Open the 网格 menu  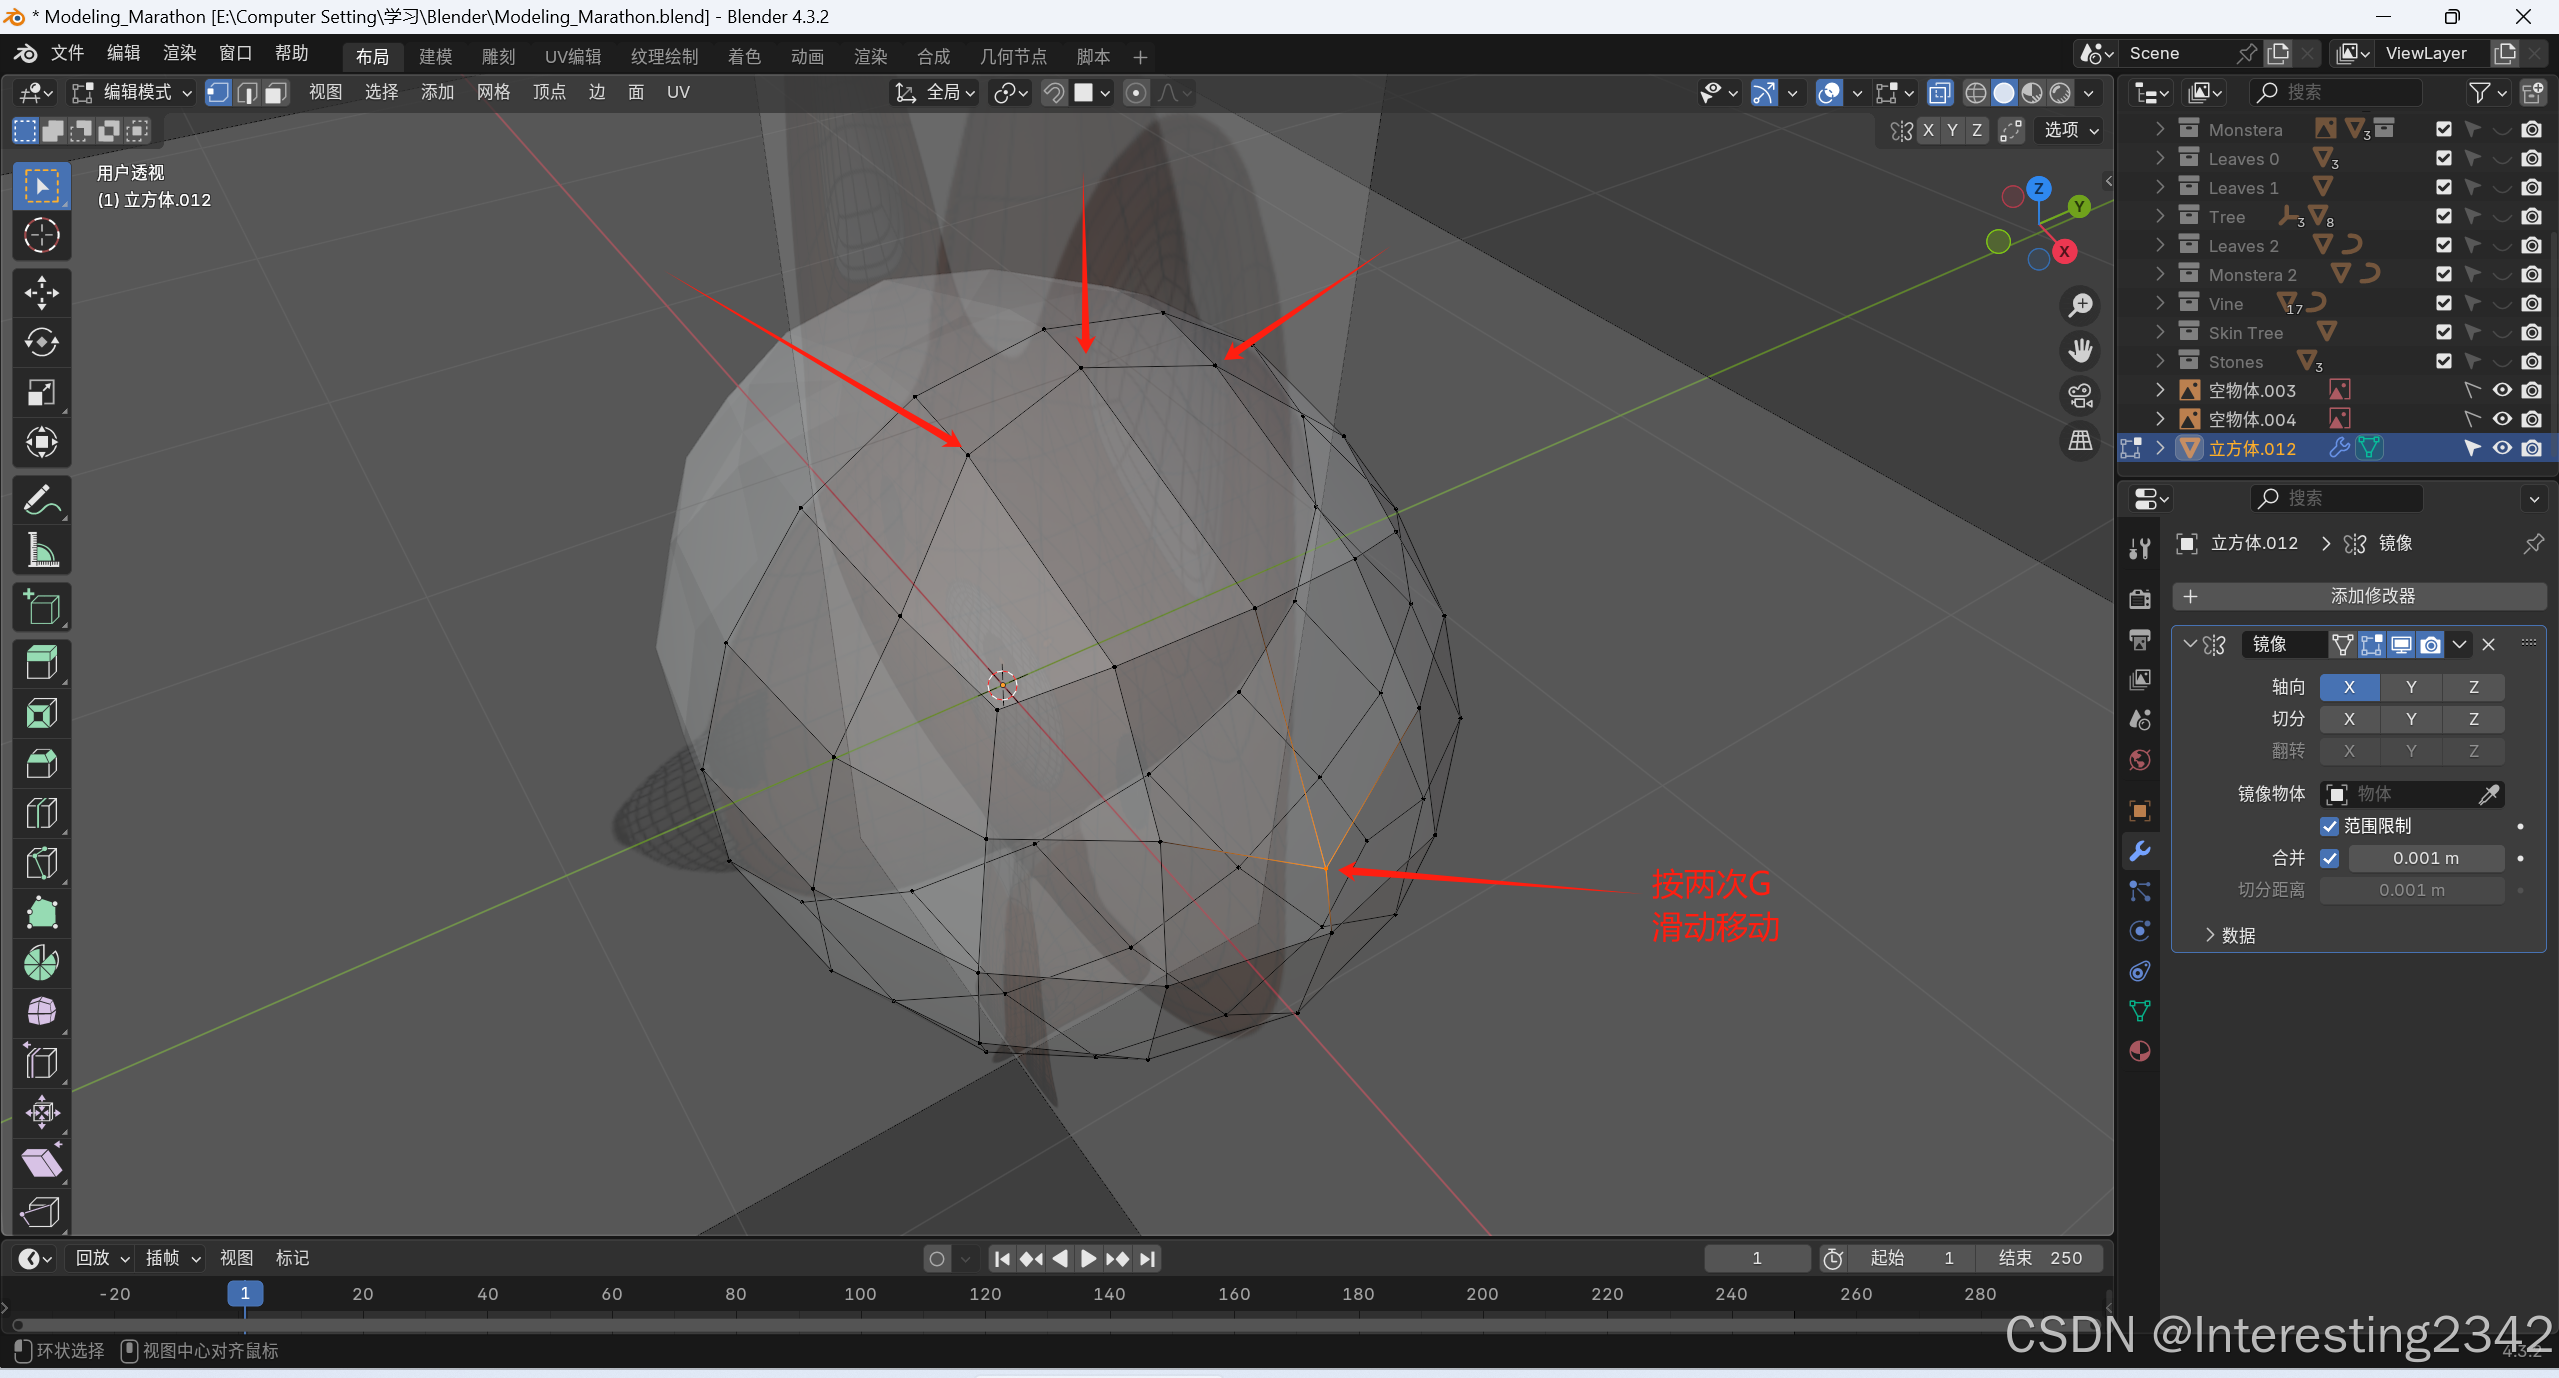click(x=493, y=92)
